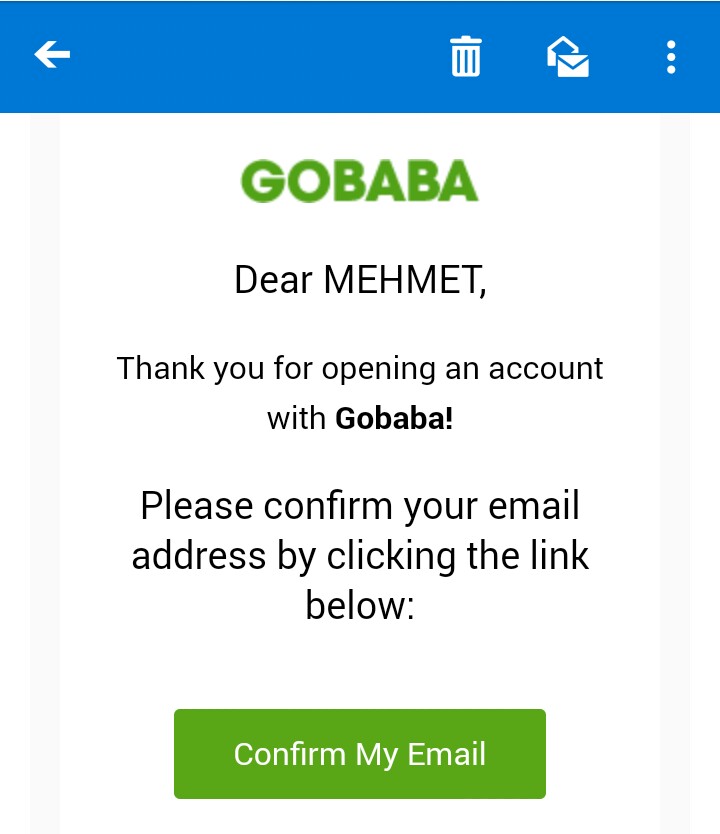720x834 pixels.
Task: Click the word "below:" above the button
Action: pyautogui.click(x=359, y=604)
